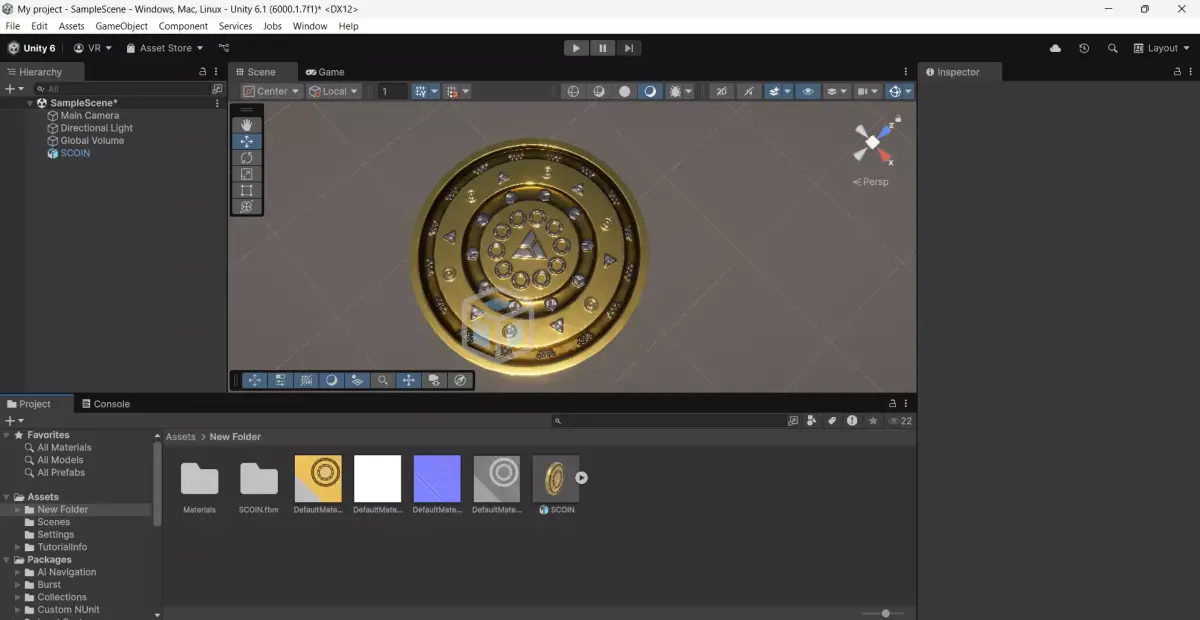
Task: Select the Transform tool
Action: pyautogui.click(x=247, y=207)
